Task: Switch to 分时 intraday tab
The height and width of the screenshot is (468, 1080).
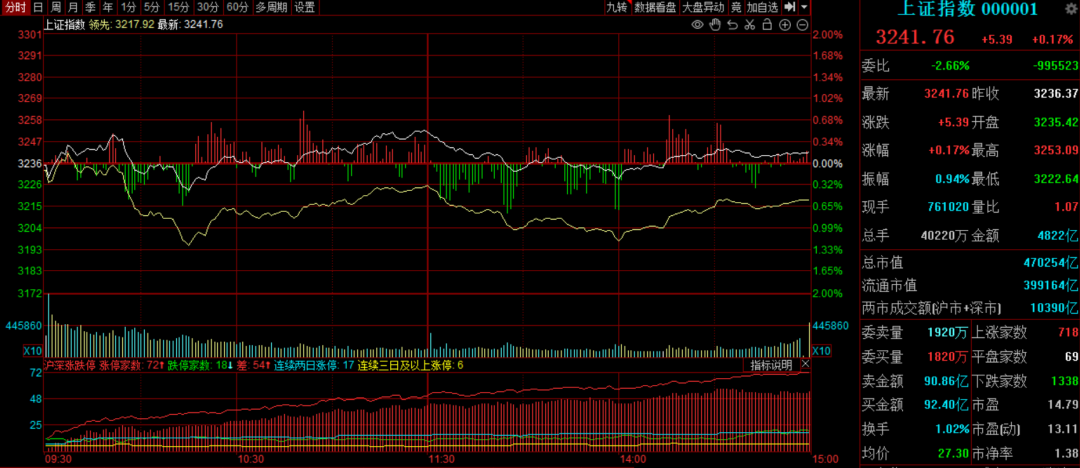Action: point(14,8)
